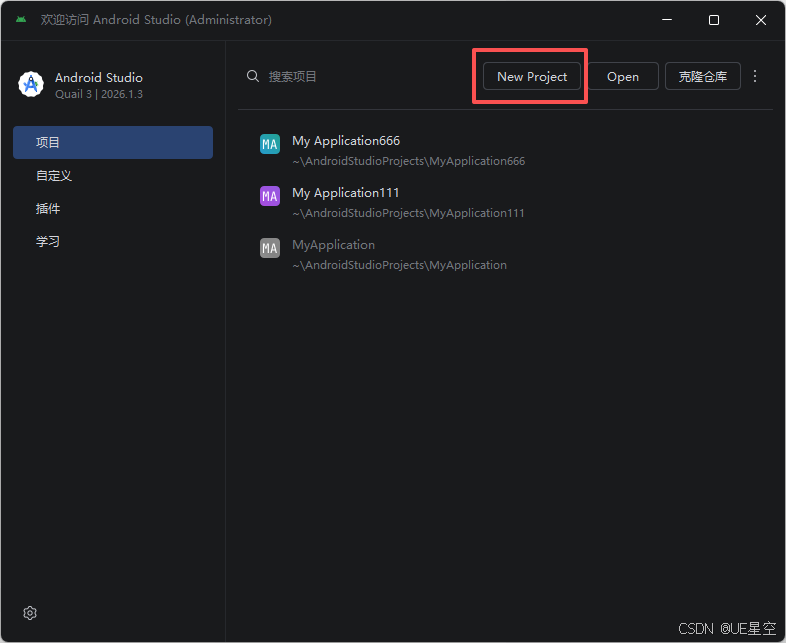Click the Android Studio name label

point(99,78)
